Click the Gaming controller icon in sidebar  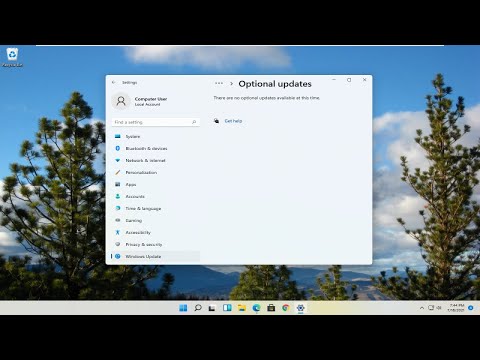[117, 220]
